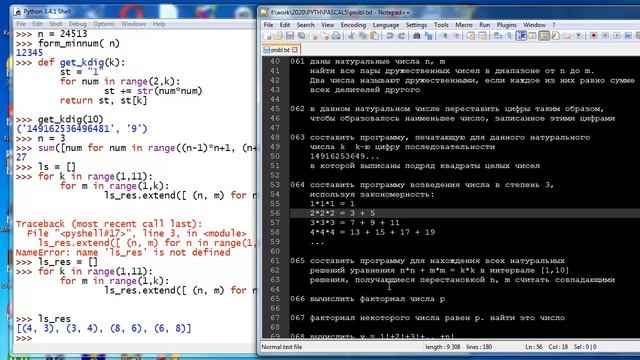The width and height of the screenshot is (640, 360).
Task: Click 'Ln : 56' in the status bar
Action: pyautogui.click(x=533, y=347)
